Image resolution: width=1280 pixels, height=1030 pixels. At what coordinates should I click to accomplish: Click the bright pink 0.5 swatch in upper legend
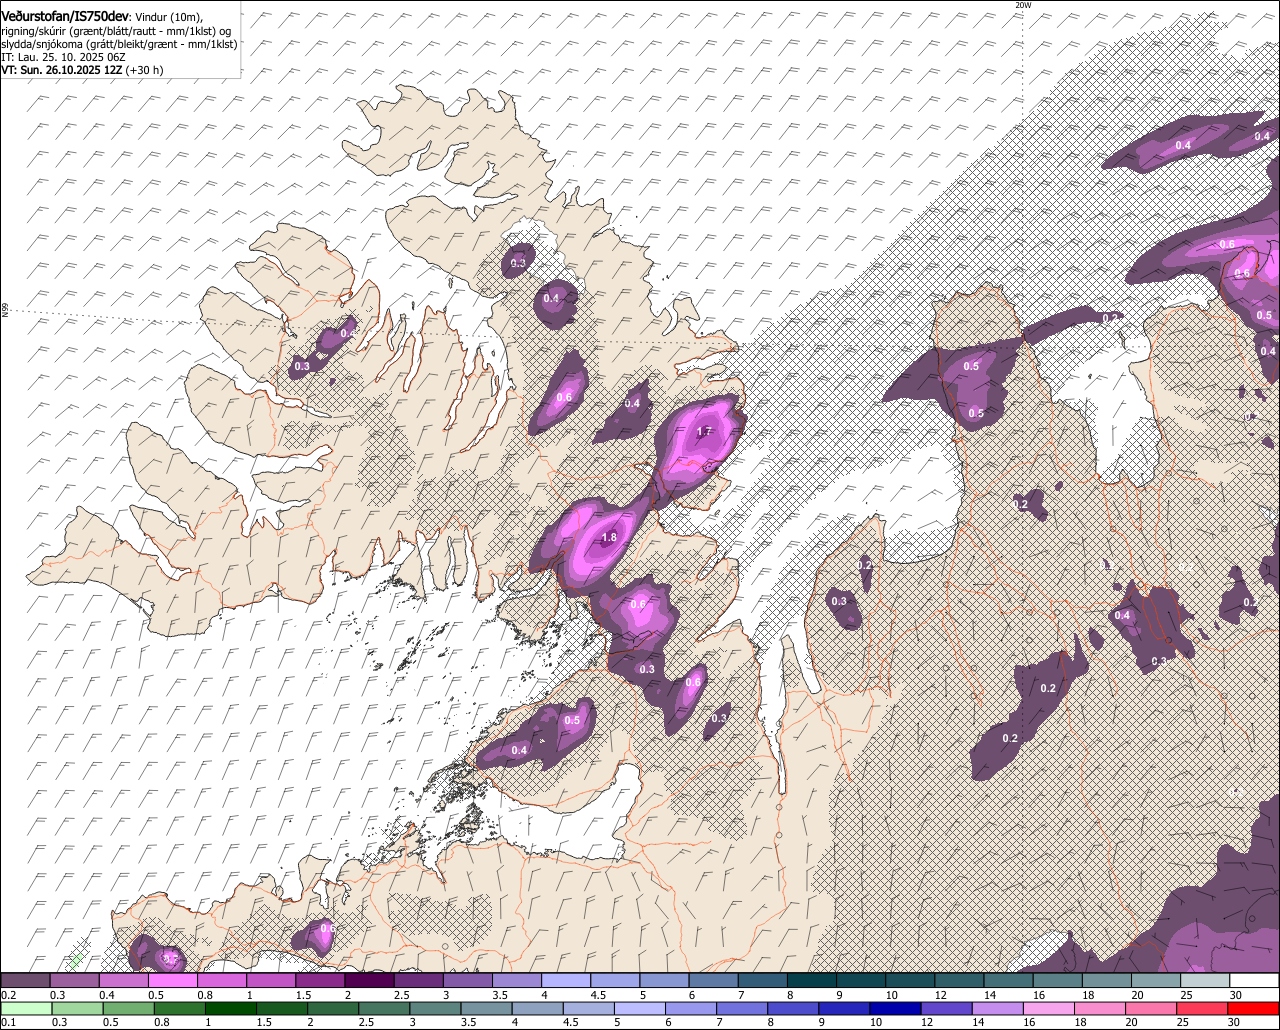point(173,980)
